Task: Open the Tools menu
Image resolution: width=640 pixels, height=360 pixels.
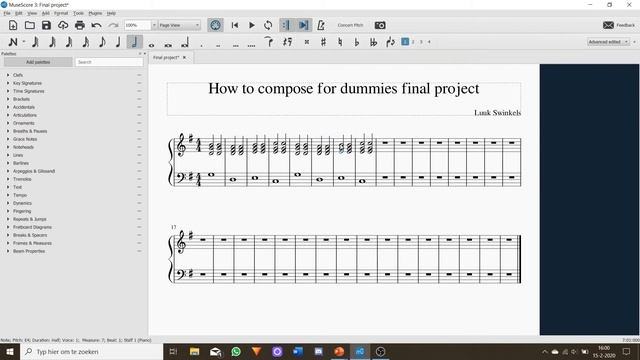Action: [78, 13]
